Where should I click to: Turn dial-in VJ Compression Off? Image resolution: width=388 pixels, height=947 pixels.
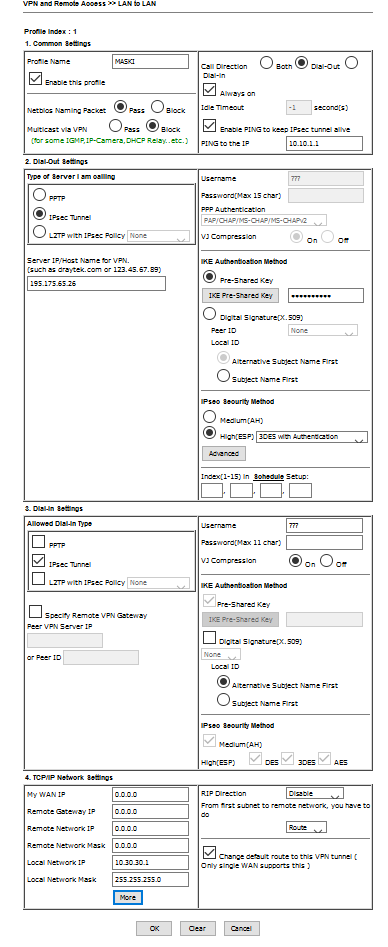(x=326, y=560)
